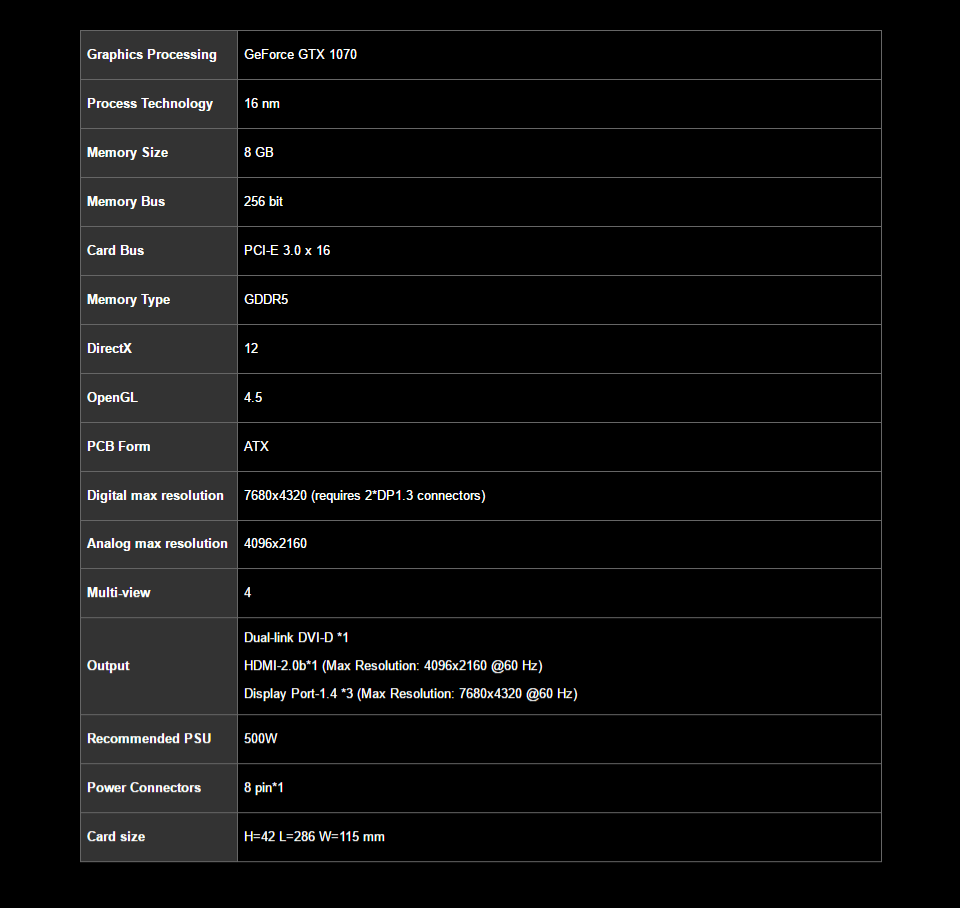
Task: Select the 'Display Port-1.4 *3' output line
Action: [x=411, y=694]
